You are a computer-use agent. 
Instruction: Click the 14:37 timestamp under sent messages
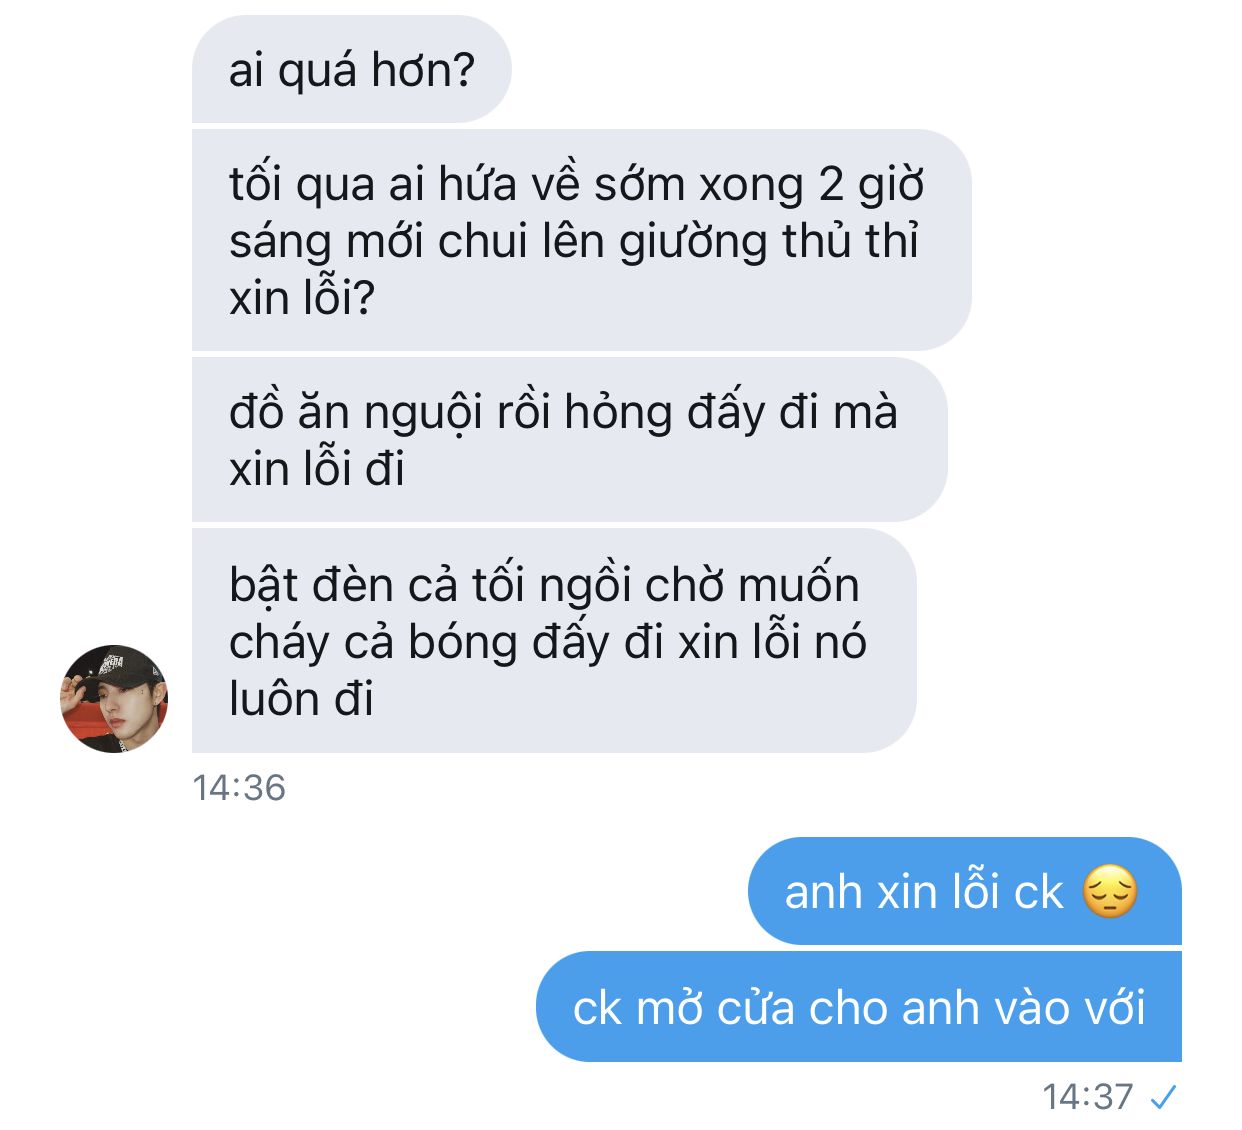tap(1088, 1097)
